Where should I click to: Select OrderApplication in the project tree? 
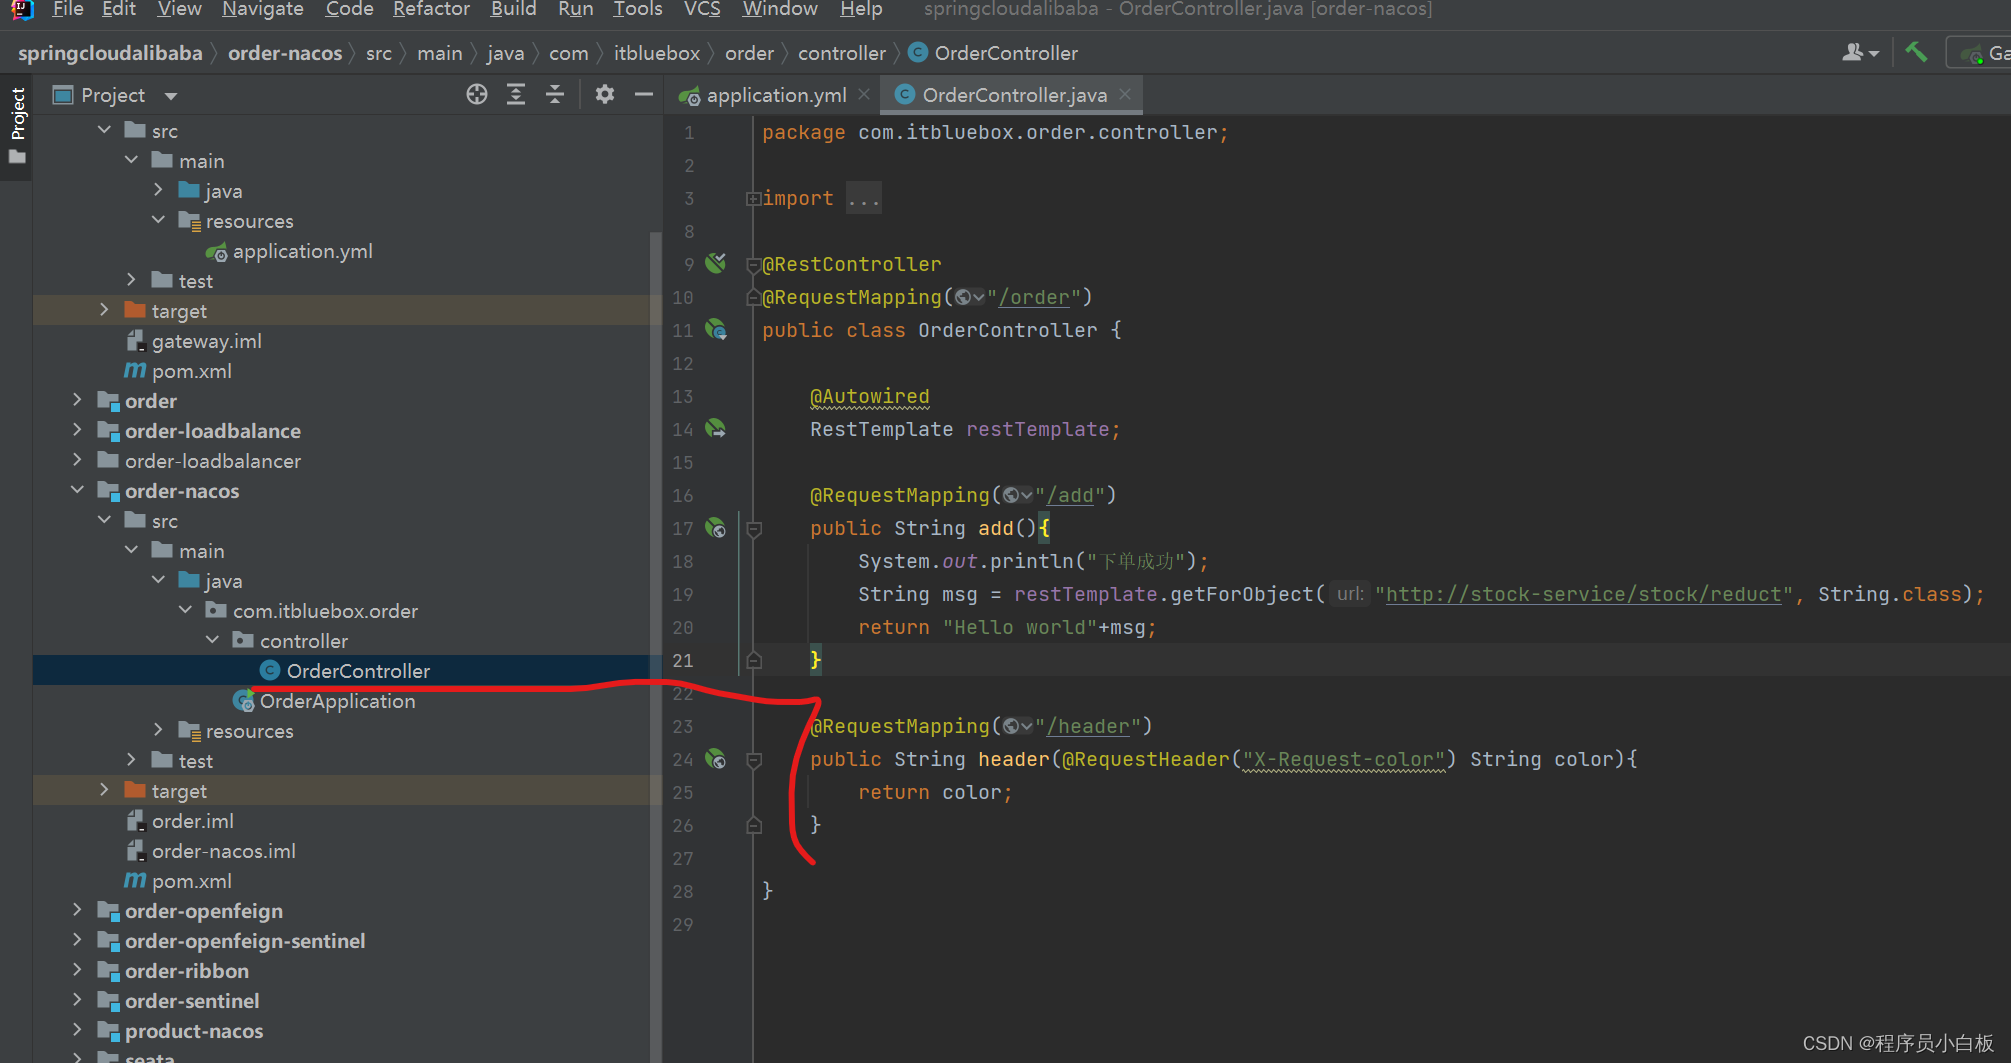pos(337,701)
